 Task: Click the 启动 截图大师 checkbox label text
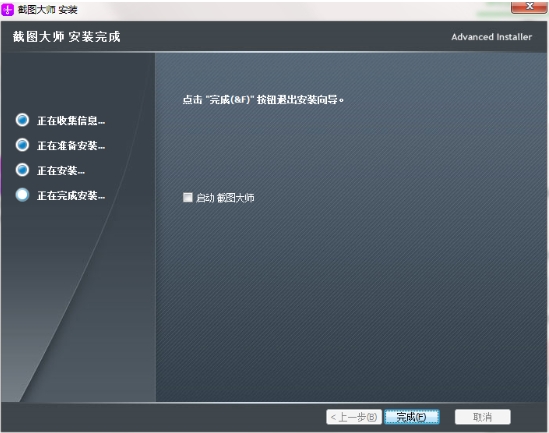pyautogui.click(x=225, y=198)
